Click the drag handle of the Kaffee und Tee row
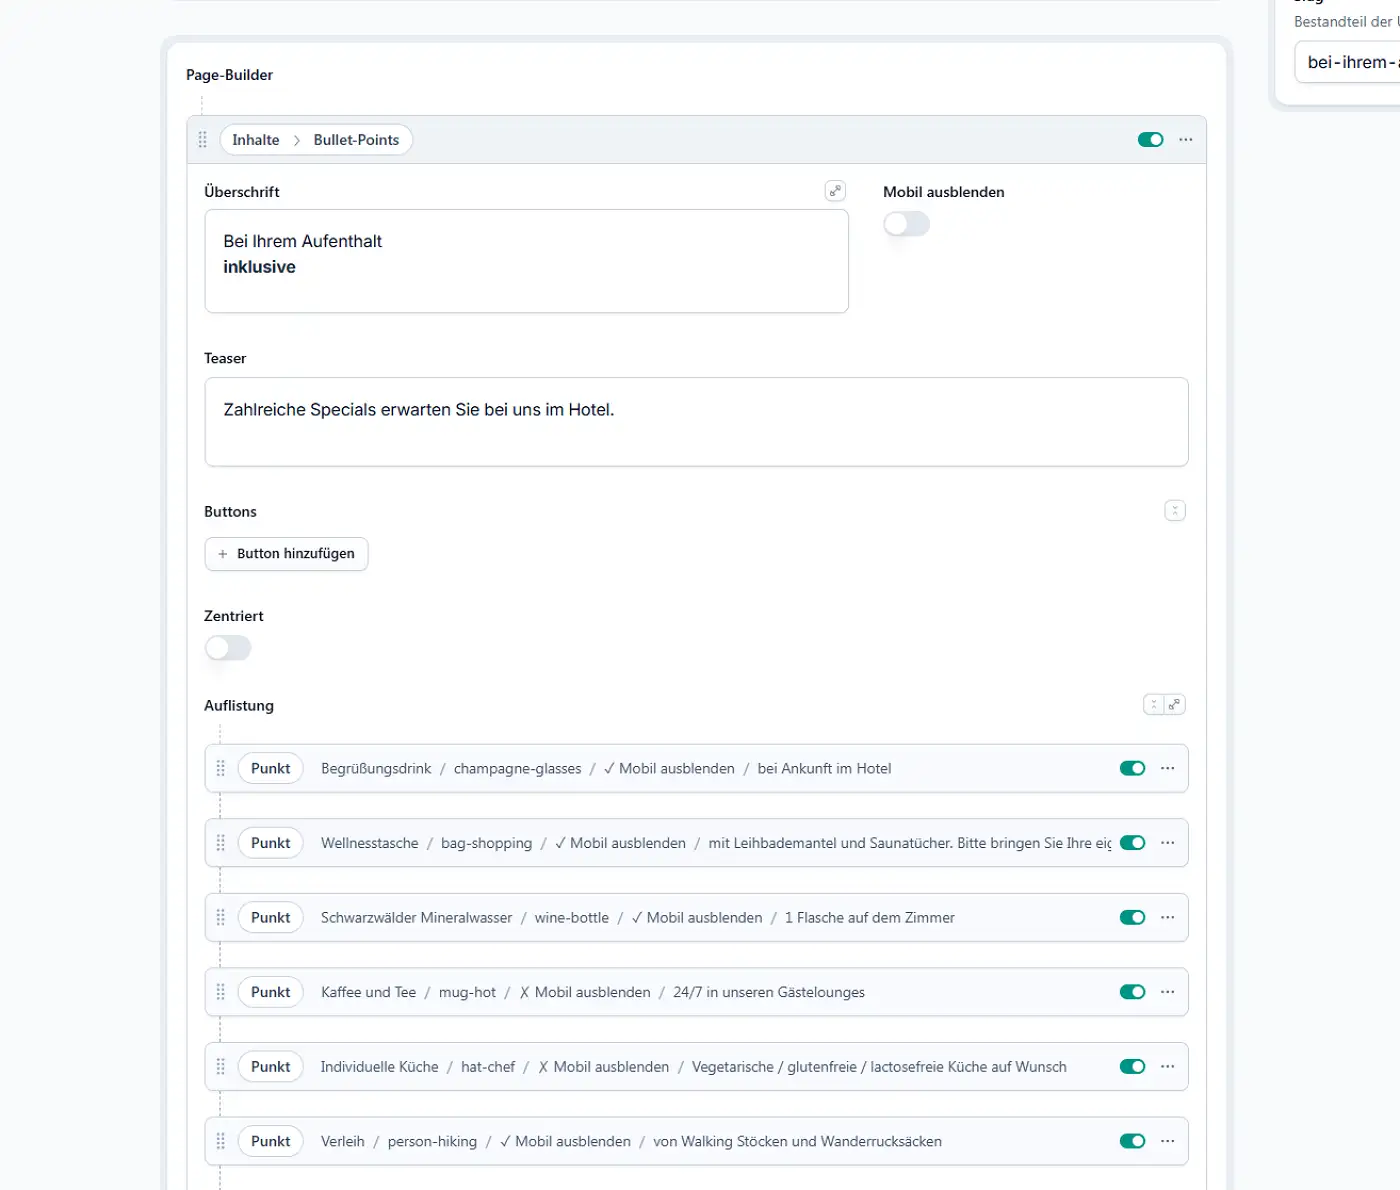Viewport: 1400px width, 1190px height. coord(221,992)
